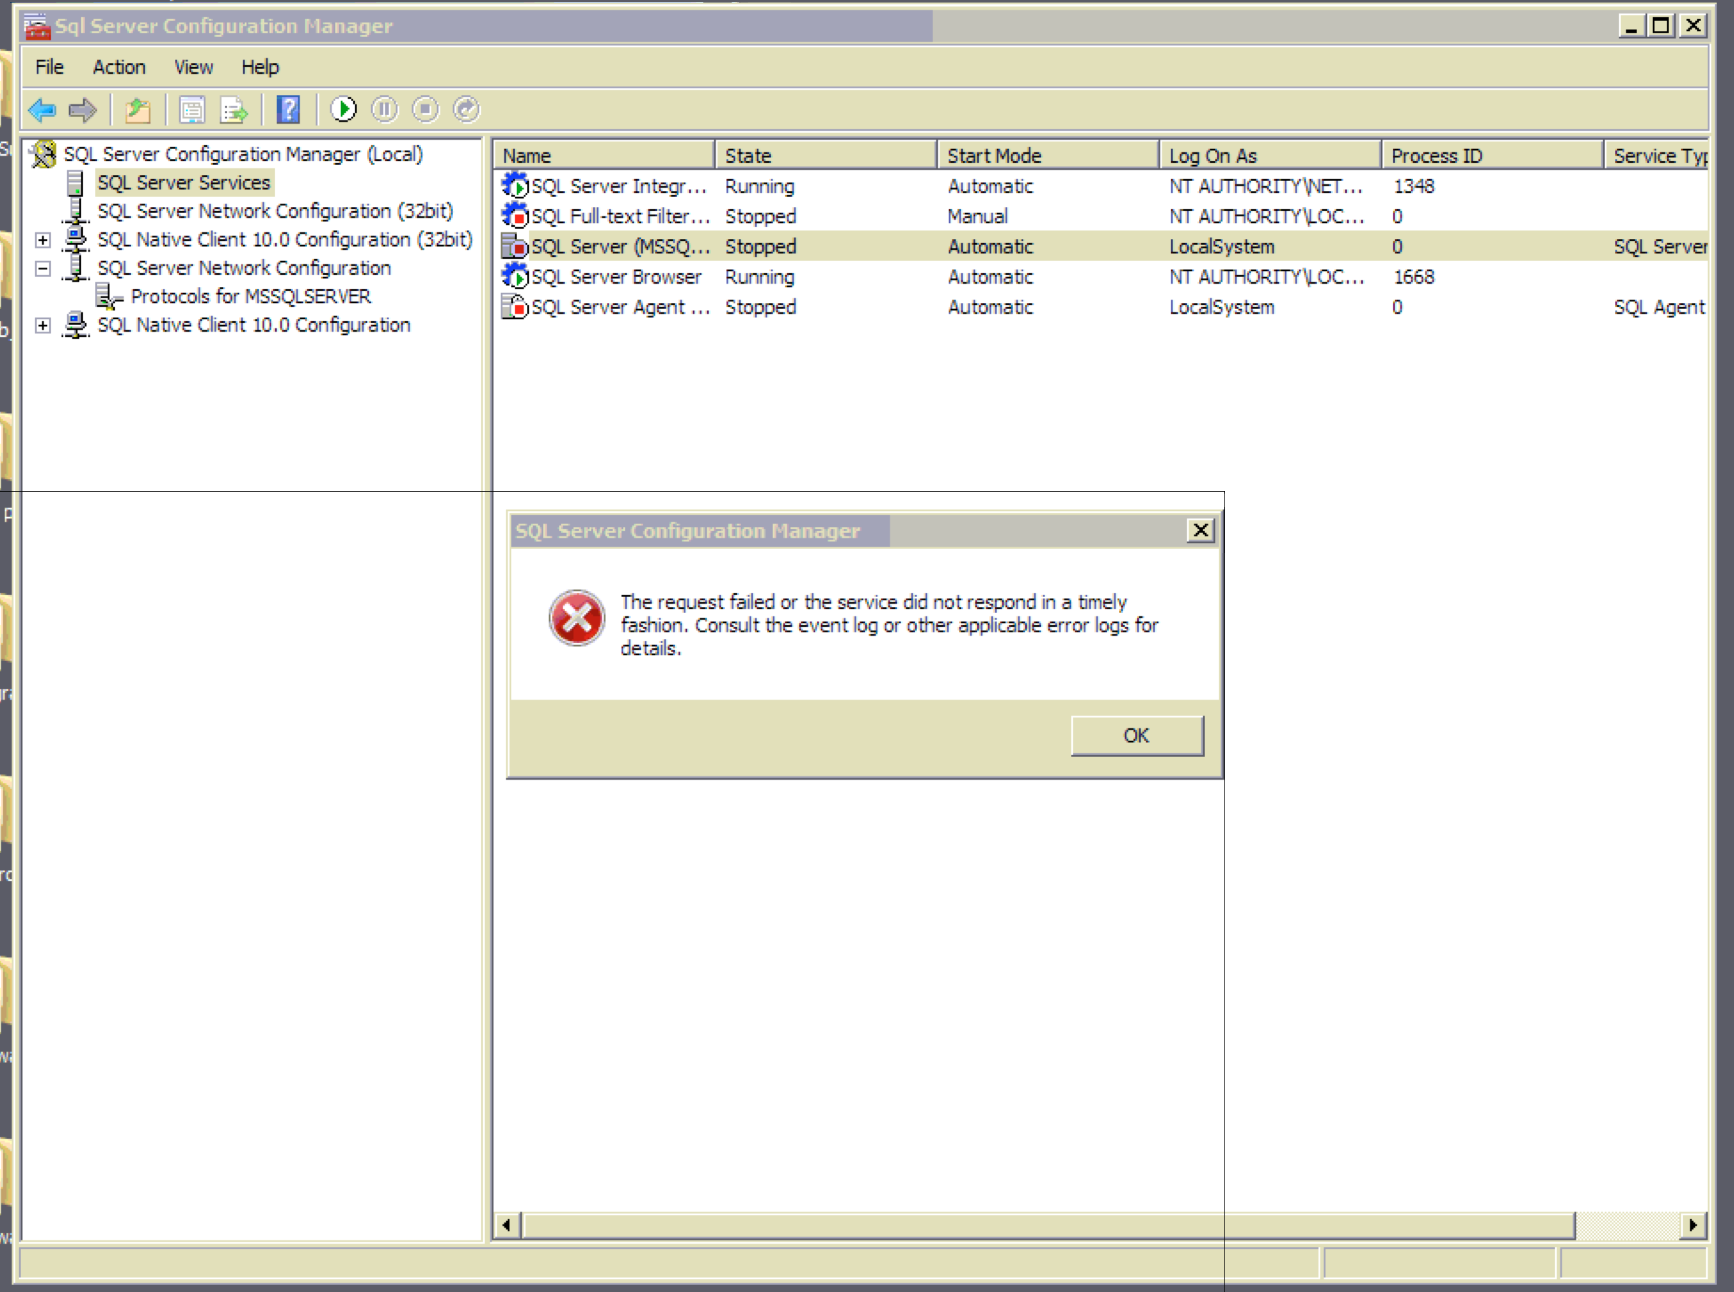Viewport: 1734px width, 1292px height.
Task: Click the Pause Service toolbar icon
Action: point(385,109)
